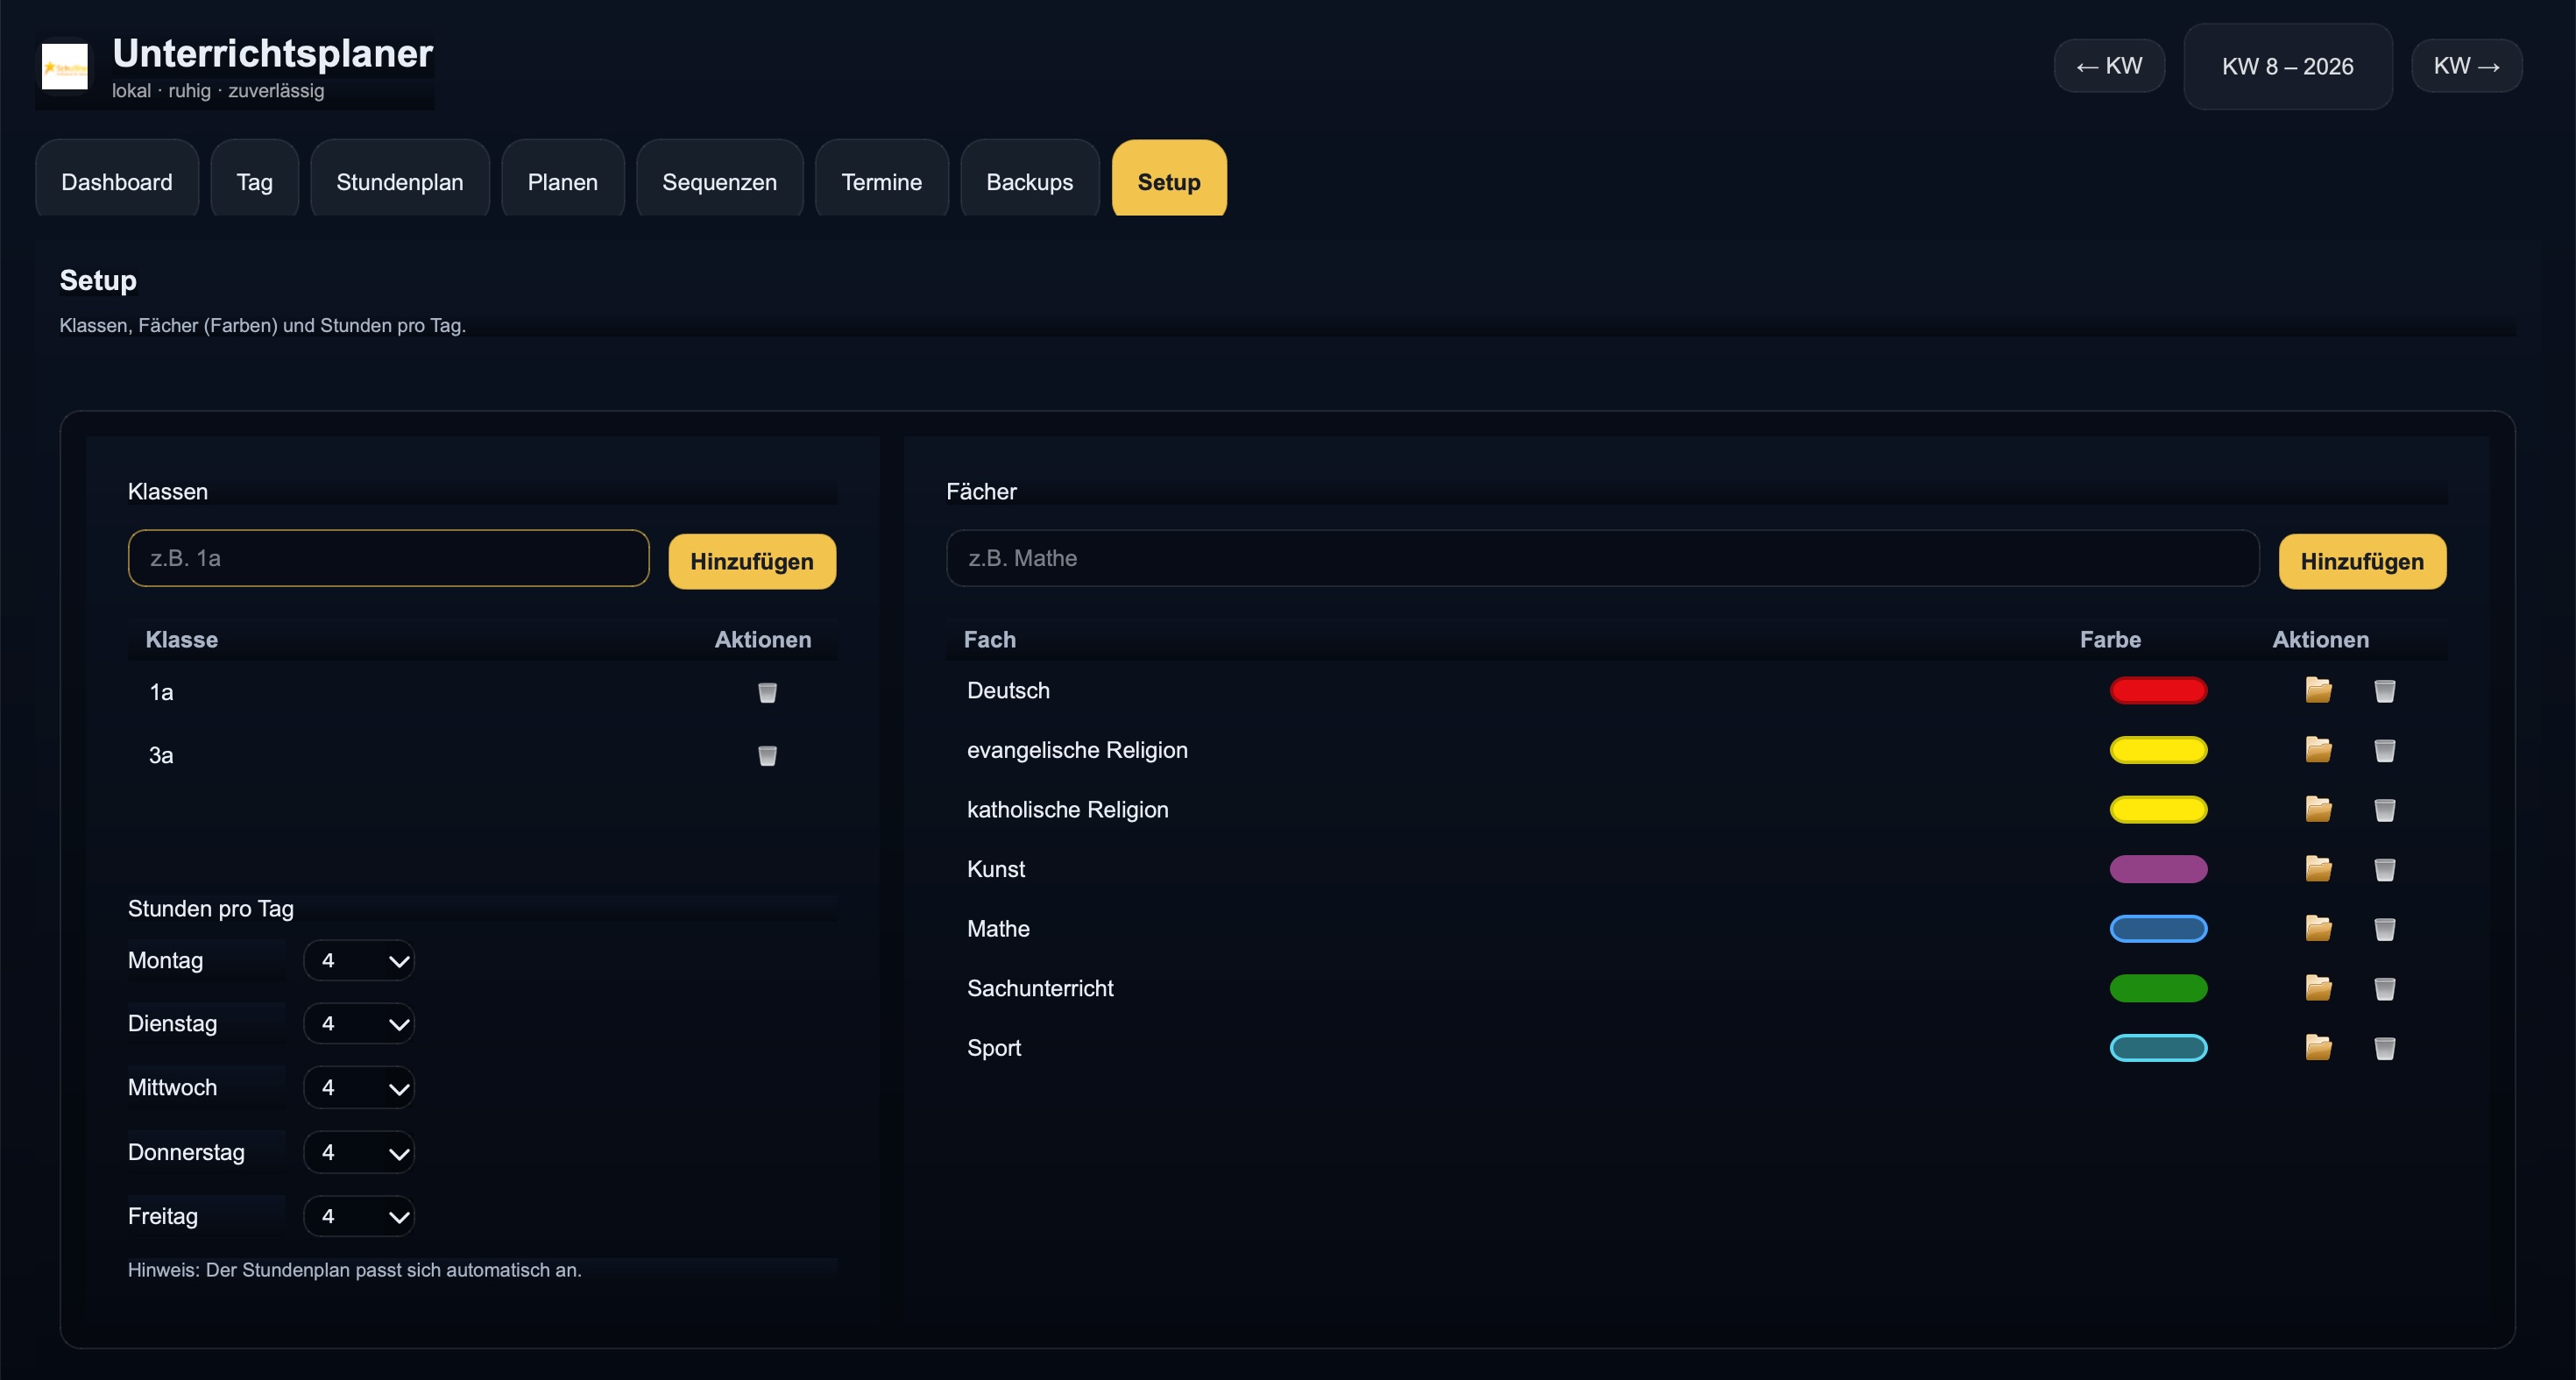Click folder icon for katholische Religion
This screenshot has height=1380, width=2576.
tap(2318, 809)
